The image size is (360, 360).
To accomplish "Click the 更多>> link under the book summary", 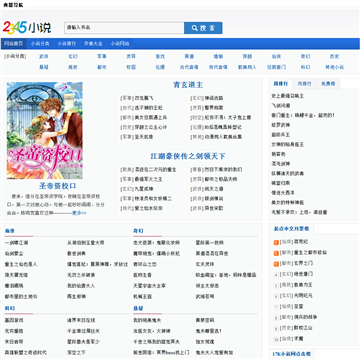I will [79, 213].
